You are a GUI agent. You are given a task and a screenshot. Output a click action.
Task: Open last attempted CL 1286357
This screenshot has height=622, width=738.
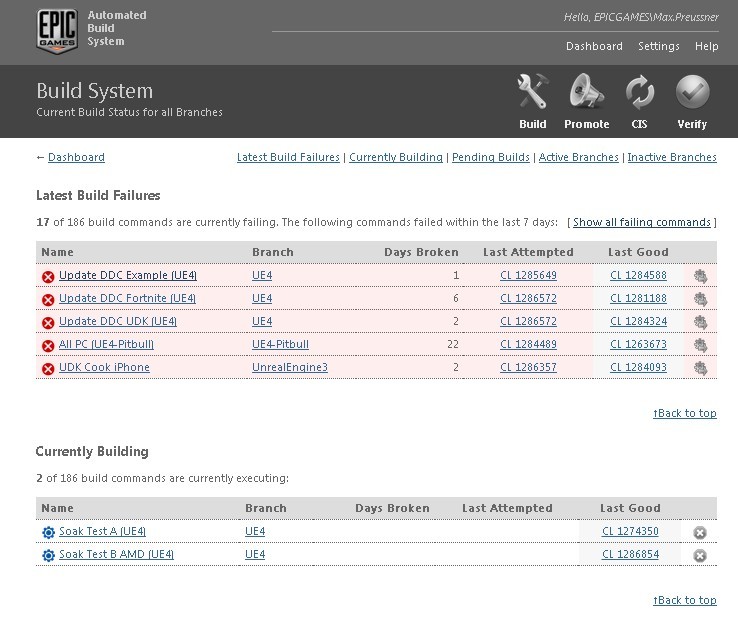(x=529, y=367)
